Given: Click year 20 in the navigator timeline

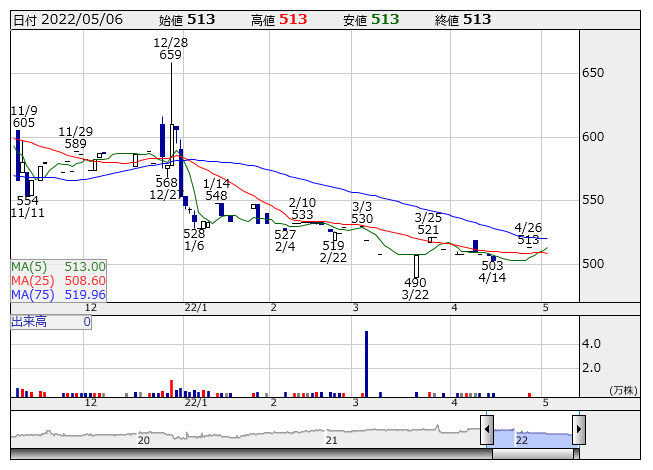Looking at the screenshot, I should click(143, 440).
